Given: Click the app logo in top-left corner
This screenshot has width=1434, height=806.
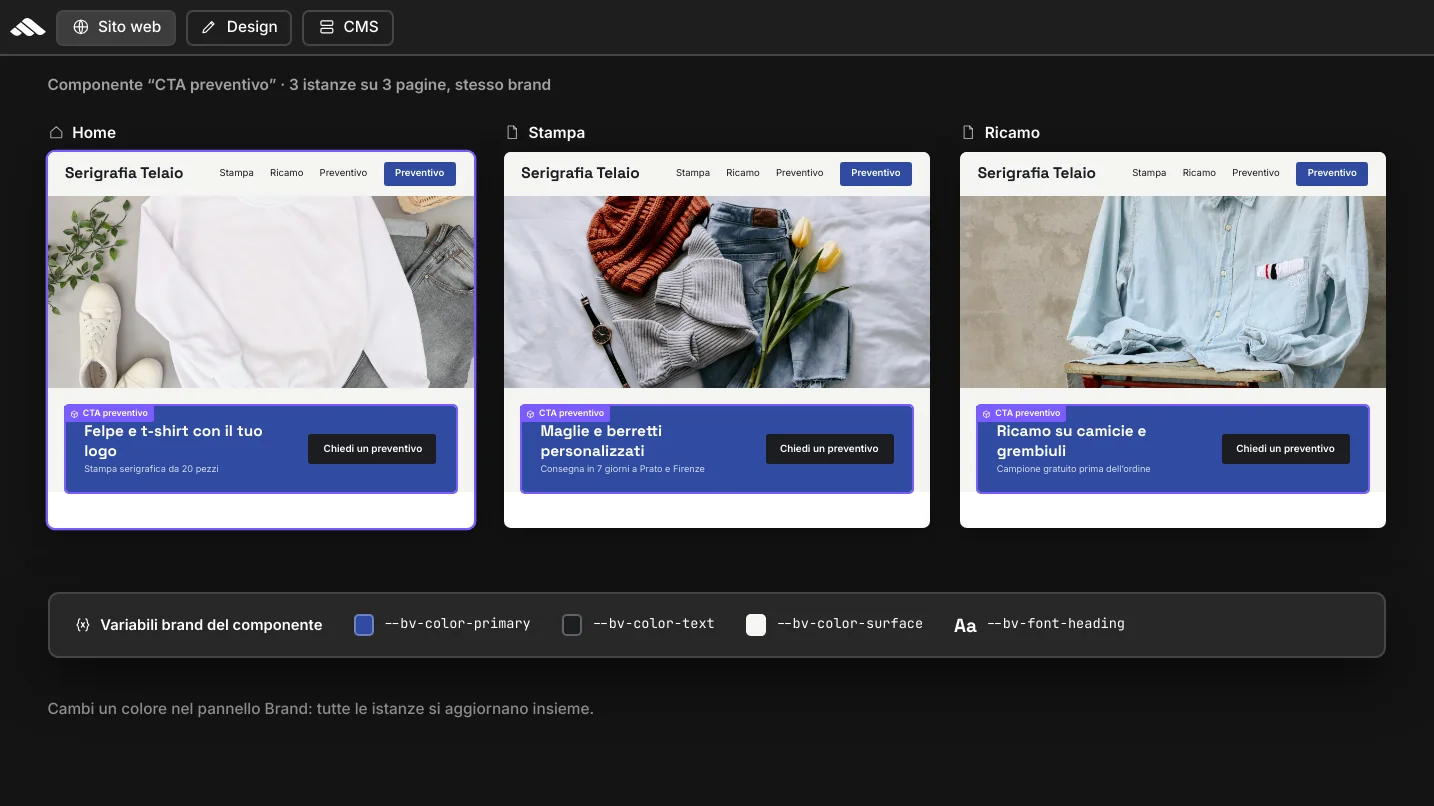Looking at the screenshot, I should coord(28,27).
